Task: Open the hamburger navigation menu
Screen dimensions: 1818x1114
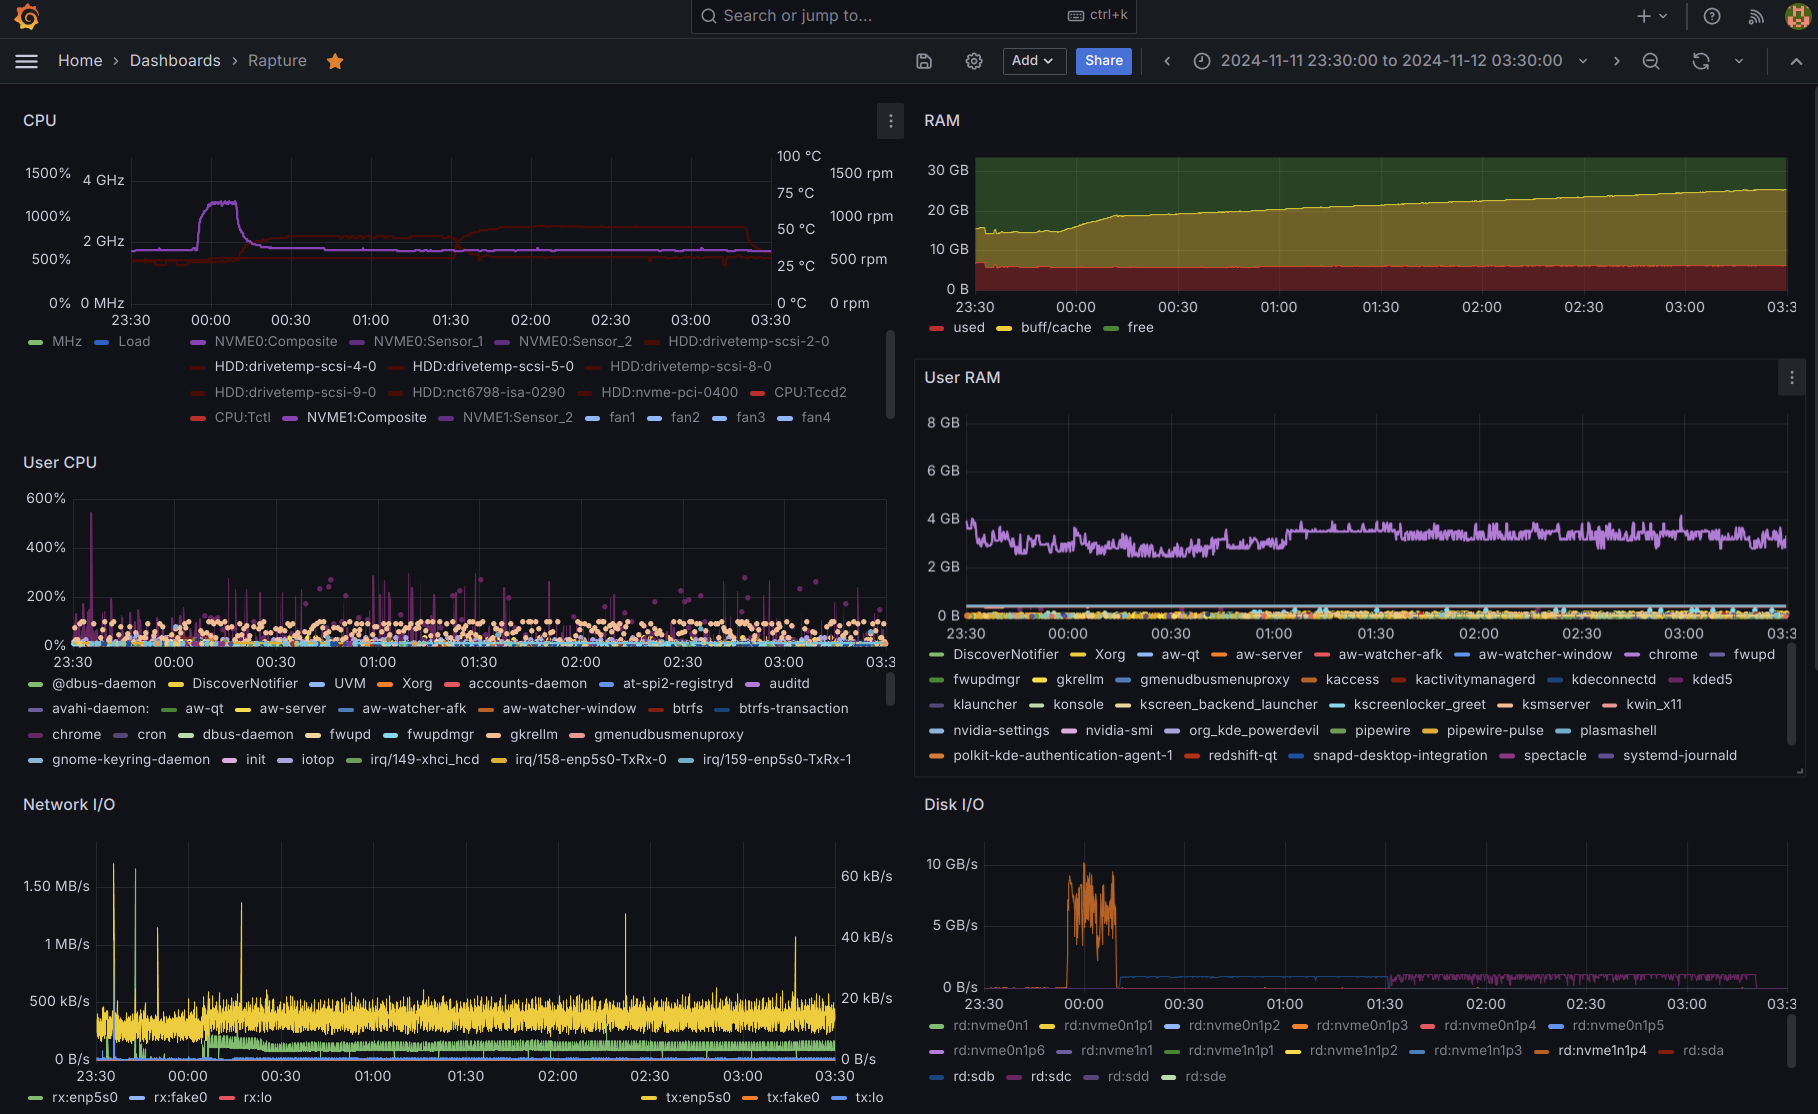Action: pyautogui.click(x=27, y=61)
